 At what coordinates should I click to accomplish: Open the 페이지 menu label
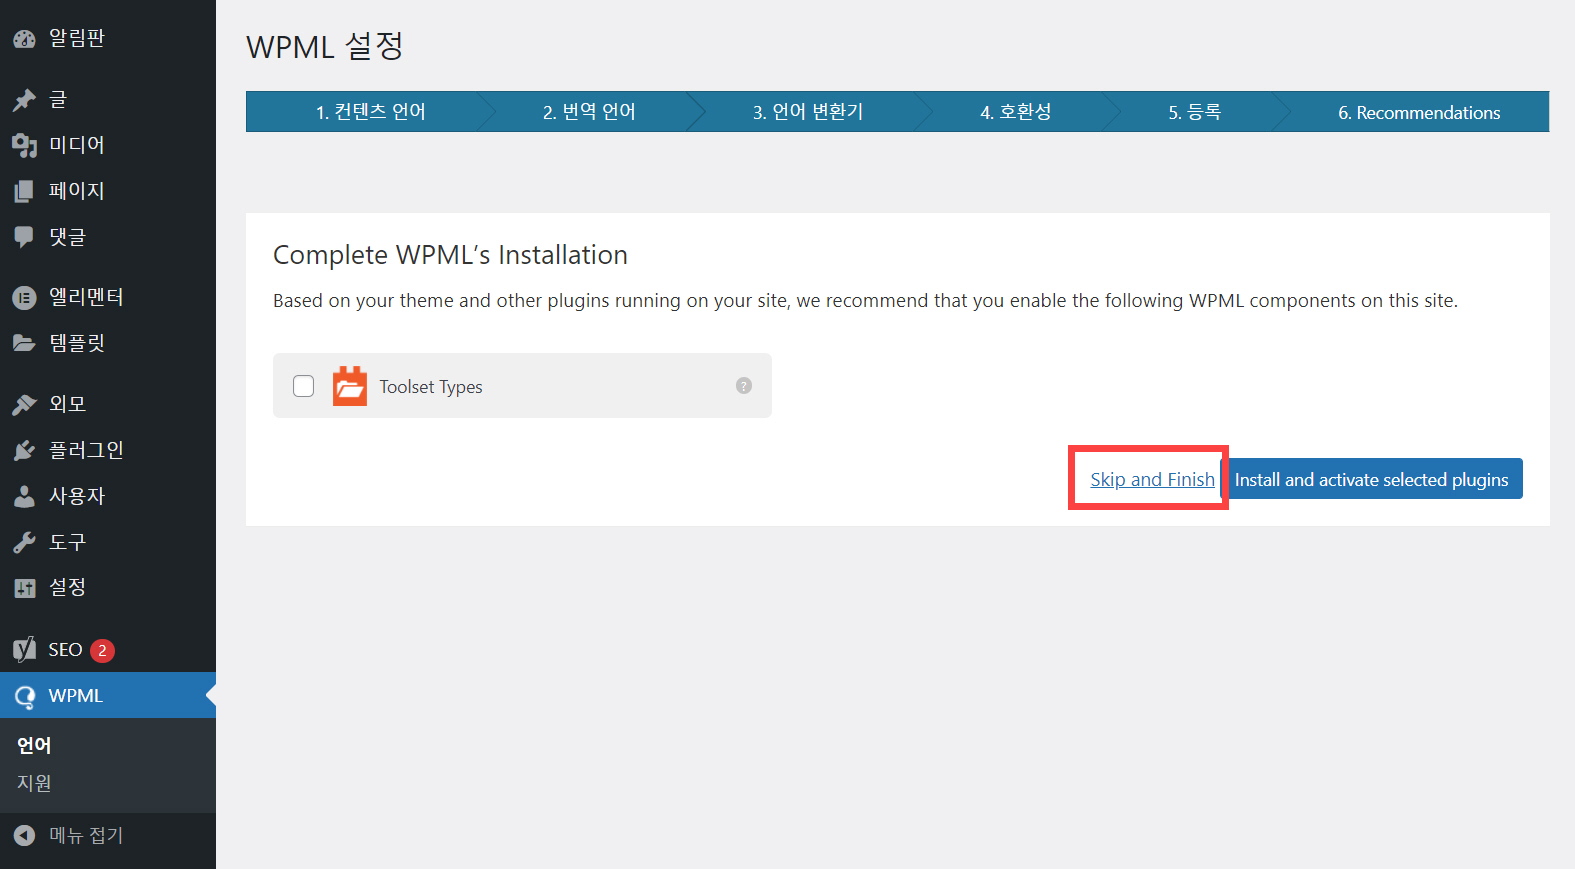coord(77,190)
